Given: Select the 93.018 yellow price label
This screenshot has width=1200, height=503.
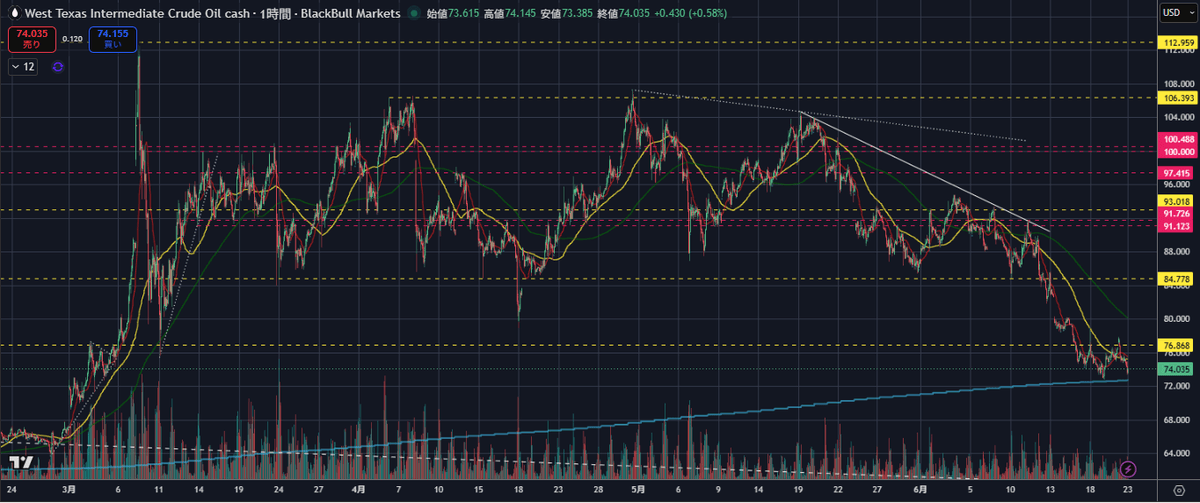Looking at the screenshot, I should [x=1175, y=203].
